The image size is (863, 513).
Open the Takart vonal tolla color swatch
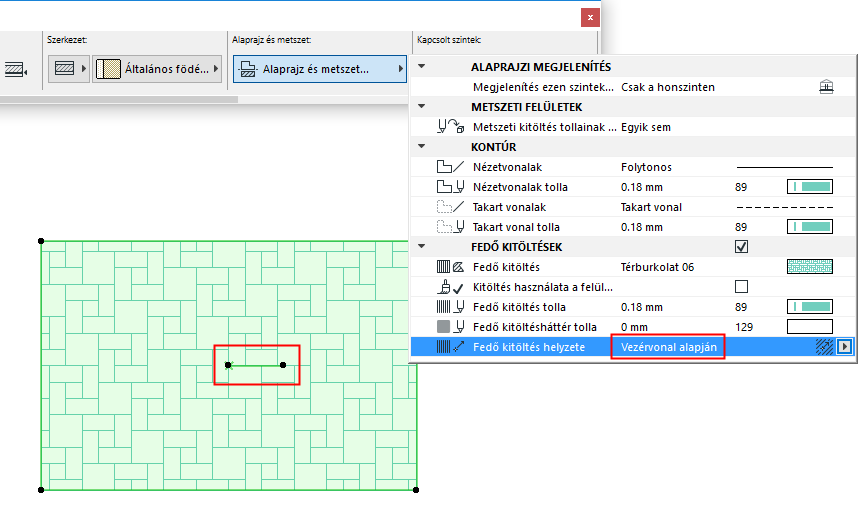[x=810, y=227]
